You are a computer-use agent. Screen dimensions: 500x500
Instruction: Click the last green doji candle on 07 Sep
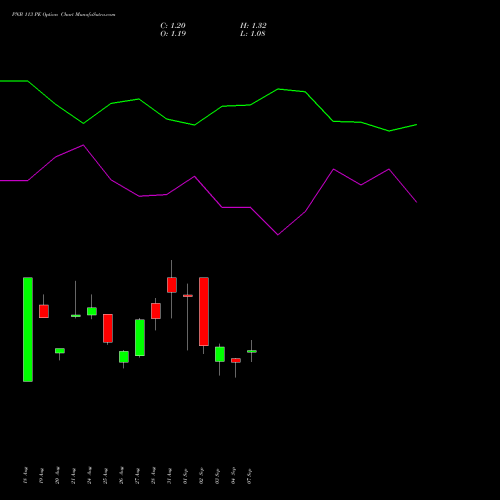(x=252, y=351)
